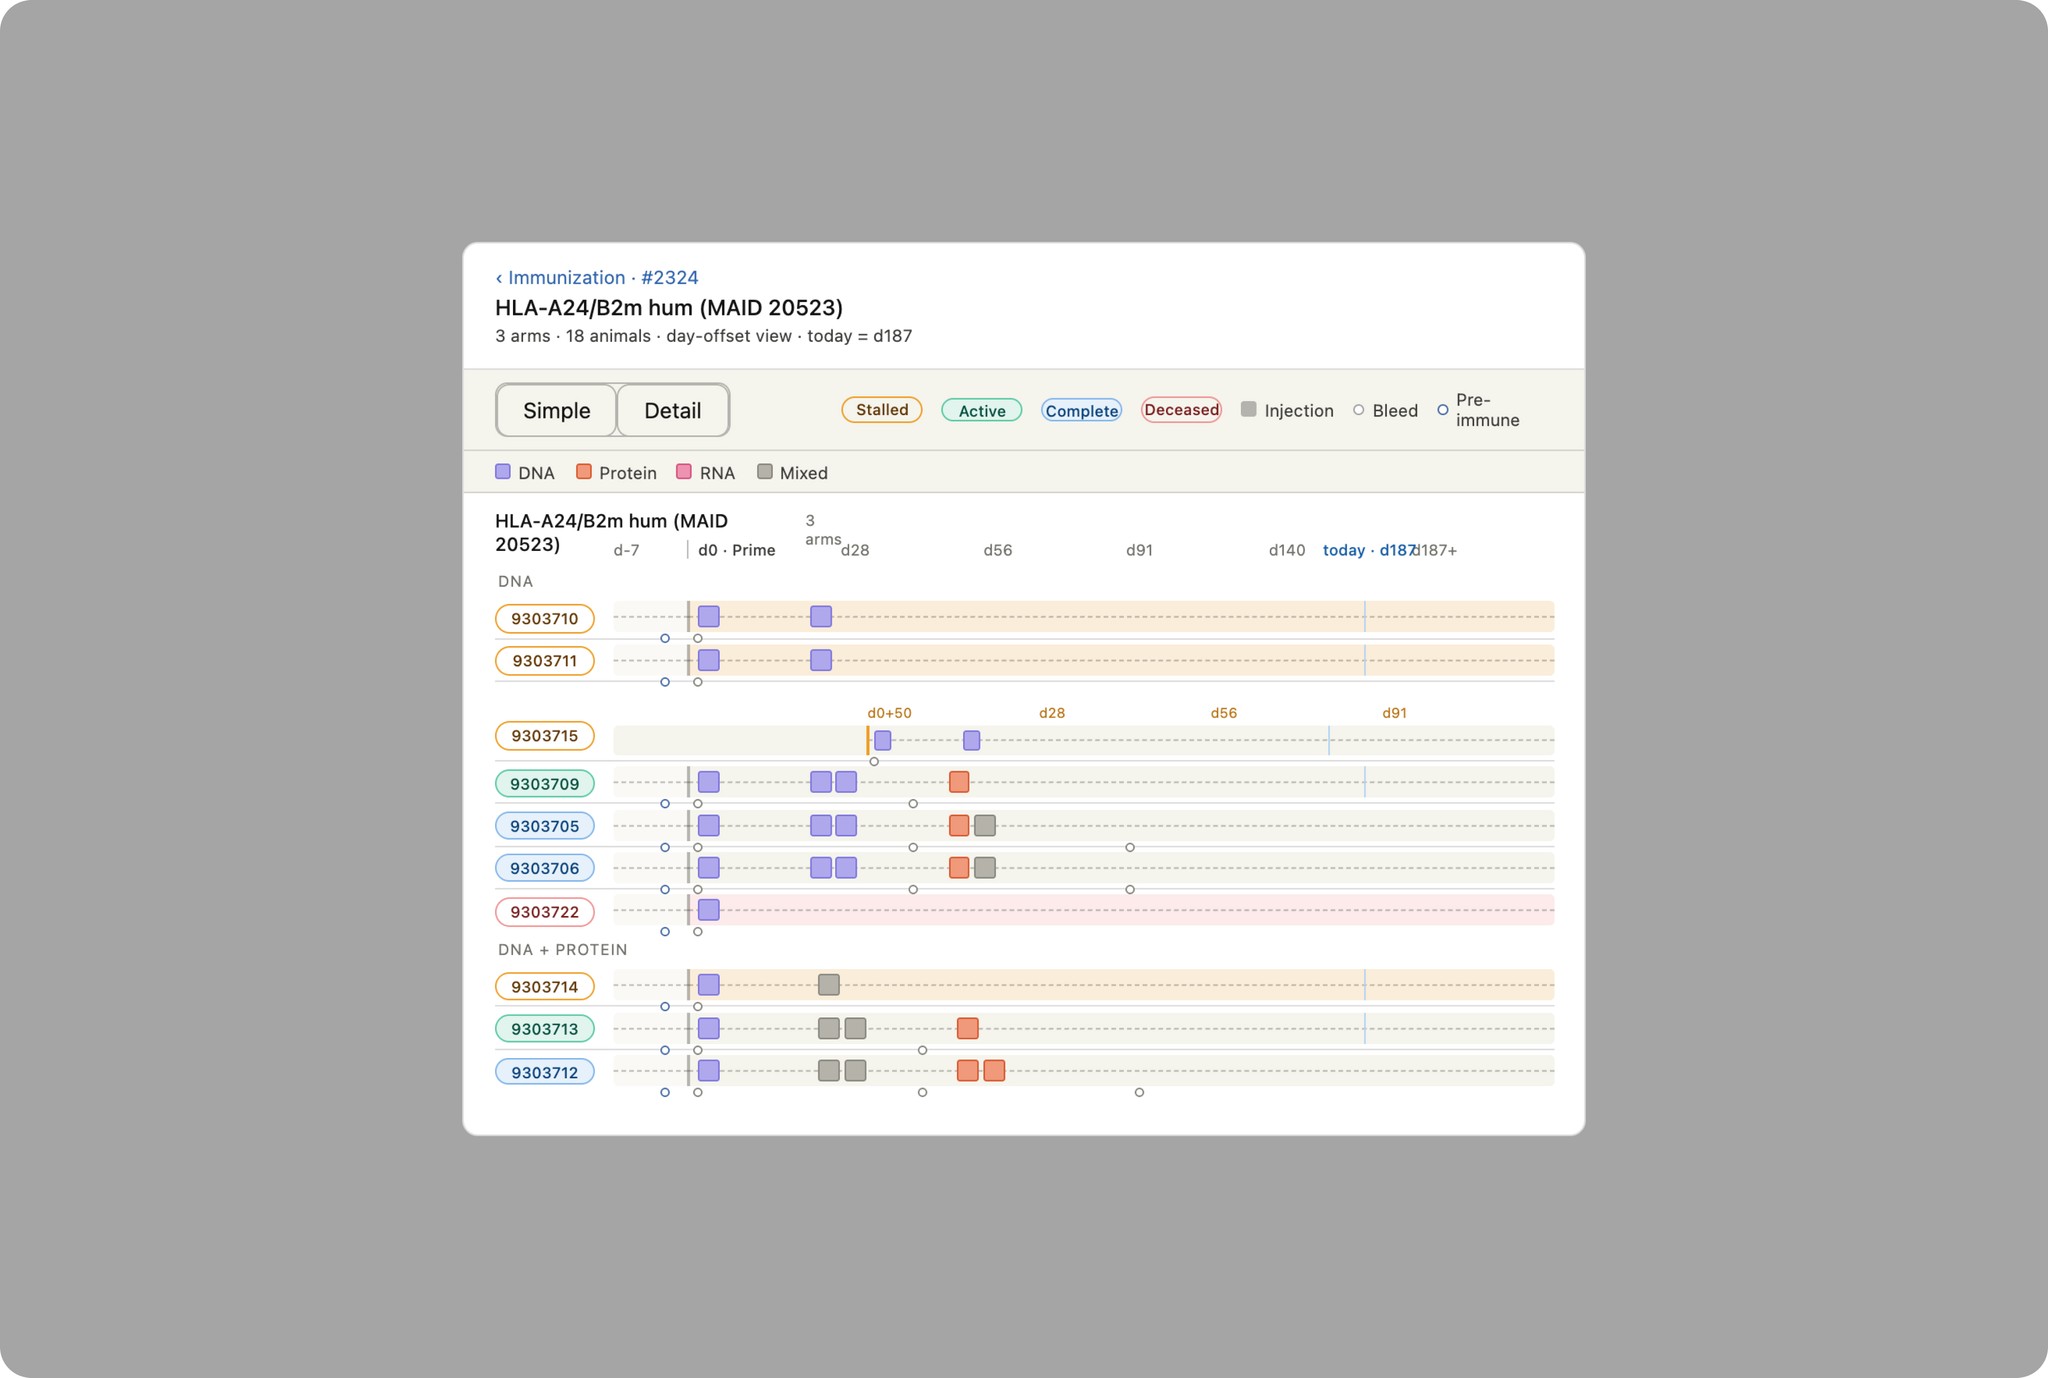Select the Mixed injection for 9303706
Image resolution: width=2048 pixels, height=1378 pixels.
click(985, 867)
